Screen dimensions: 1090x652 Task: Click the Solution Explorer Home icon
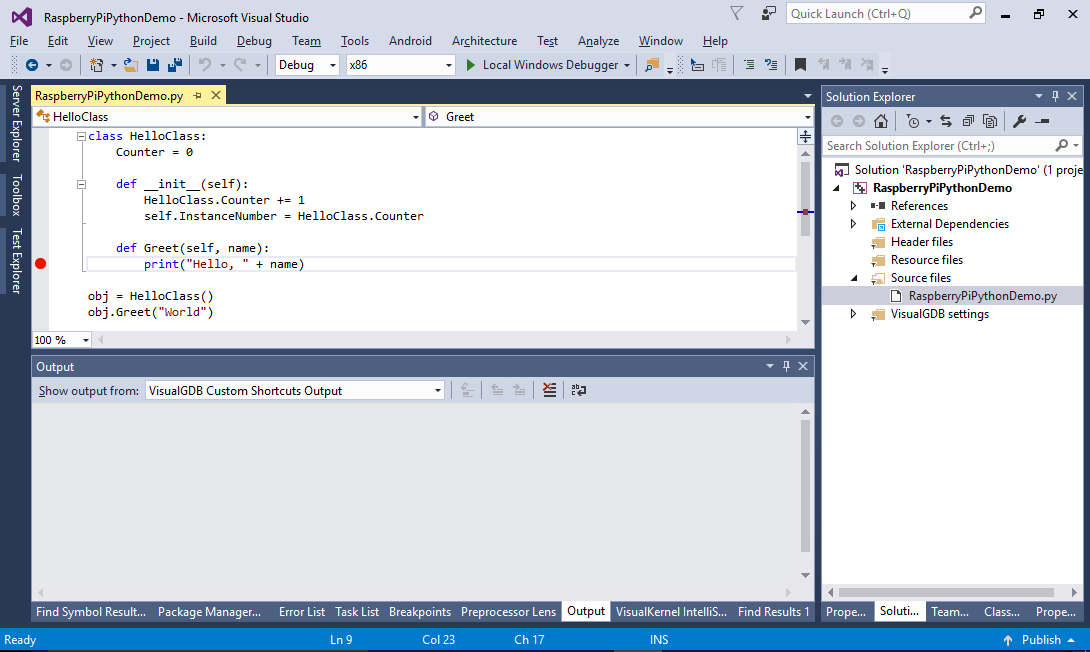point(881,122)
